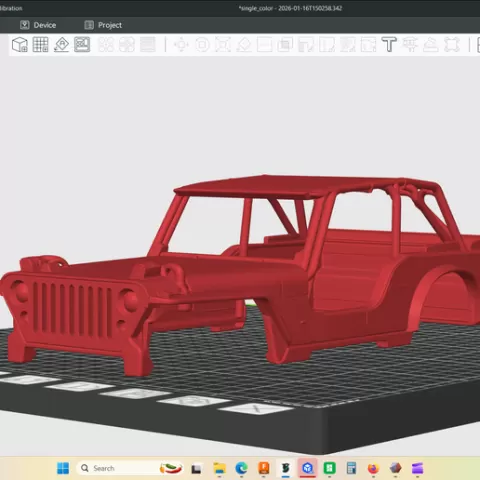Open Firefox from the taskbar
This screenshot has height=480, width=480.
[373, 468]
